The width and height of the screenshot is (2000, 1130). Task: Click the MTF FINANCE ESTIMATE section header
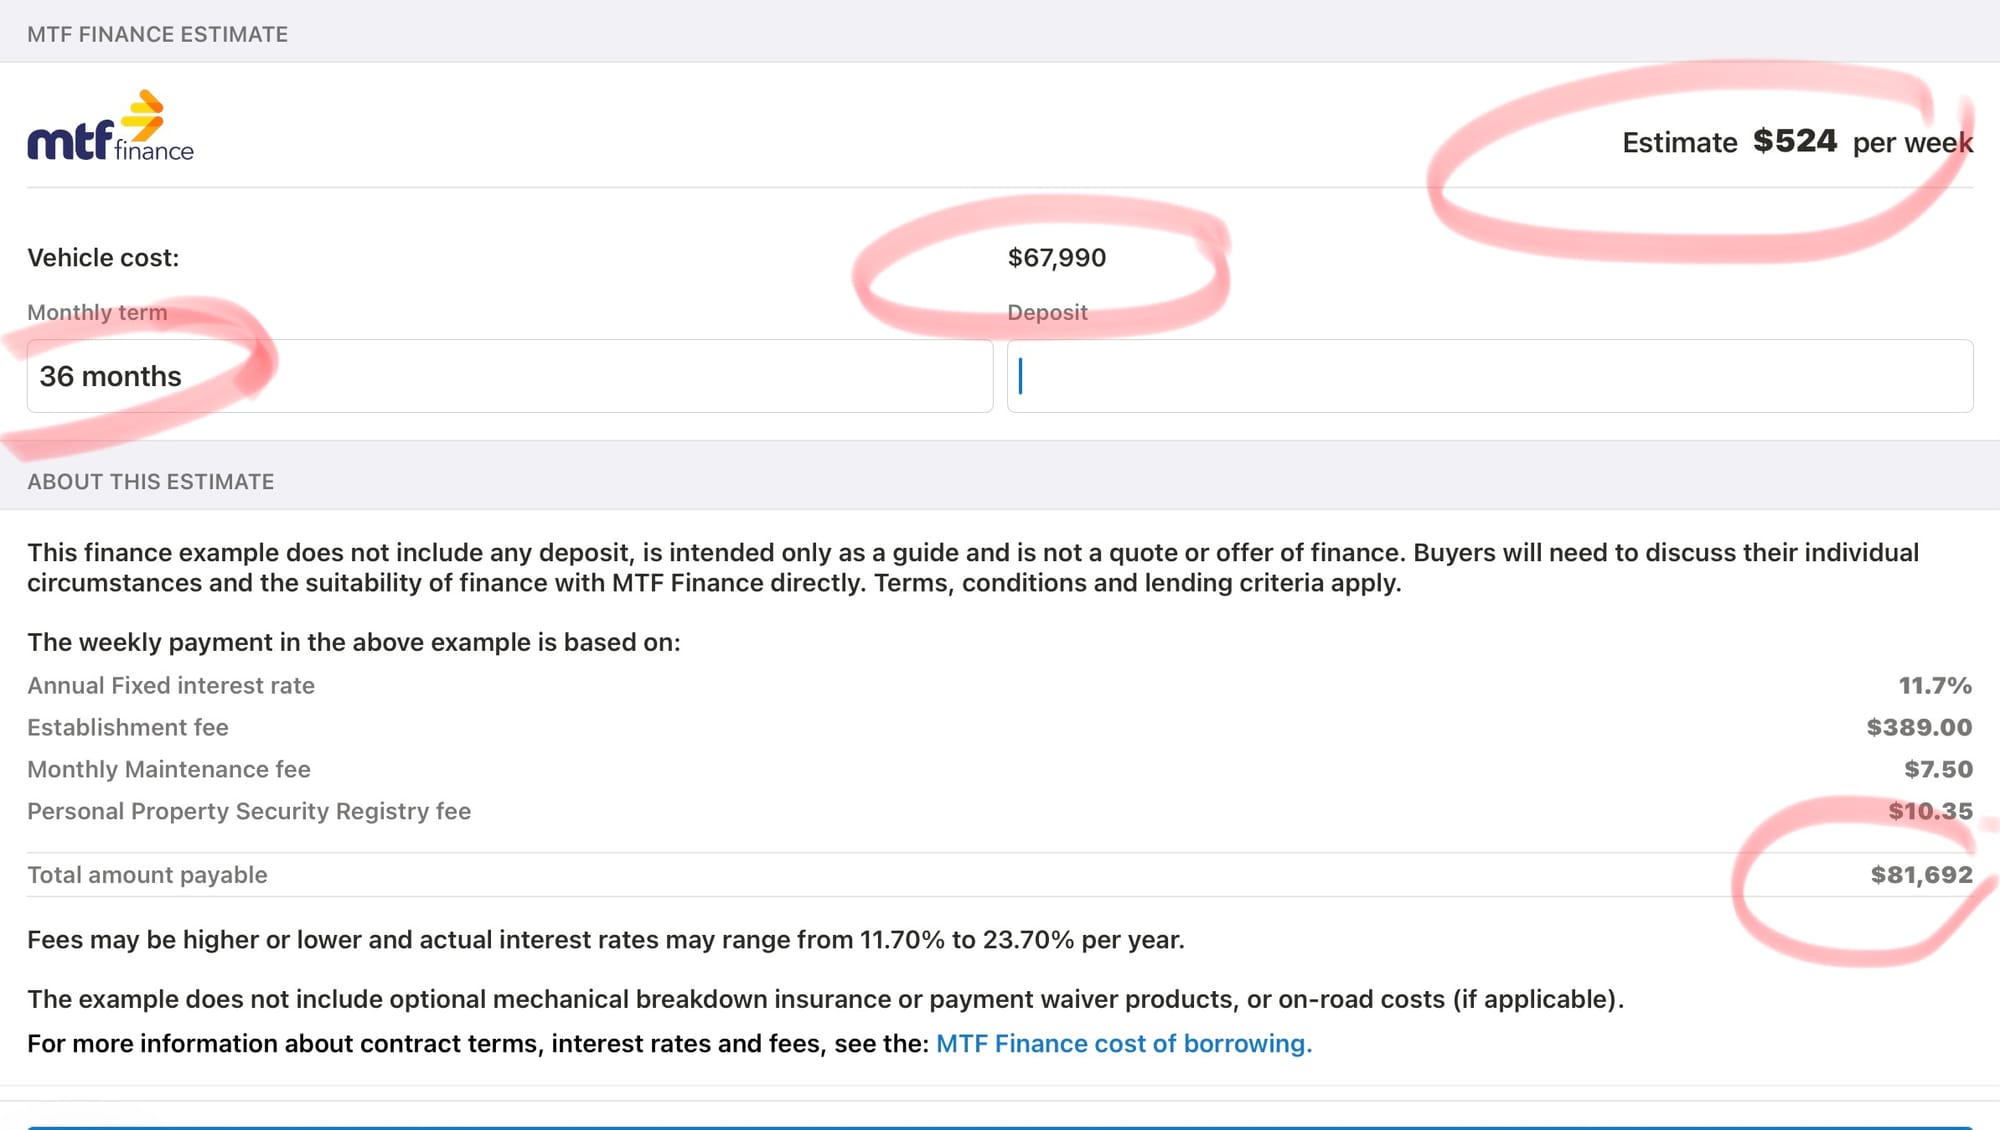pyautogui.click(x=157, y=34)
